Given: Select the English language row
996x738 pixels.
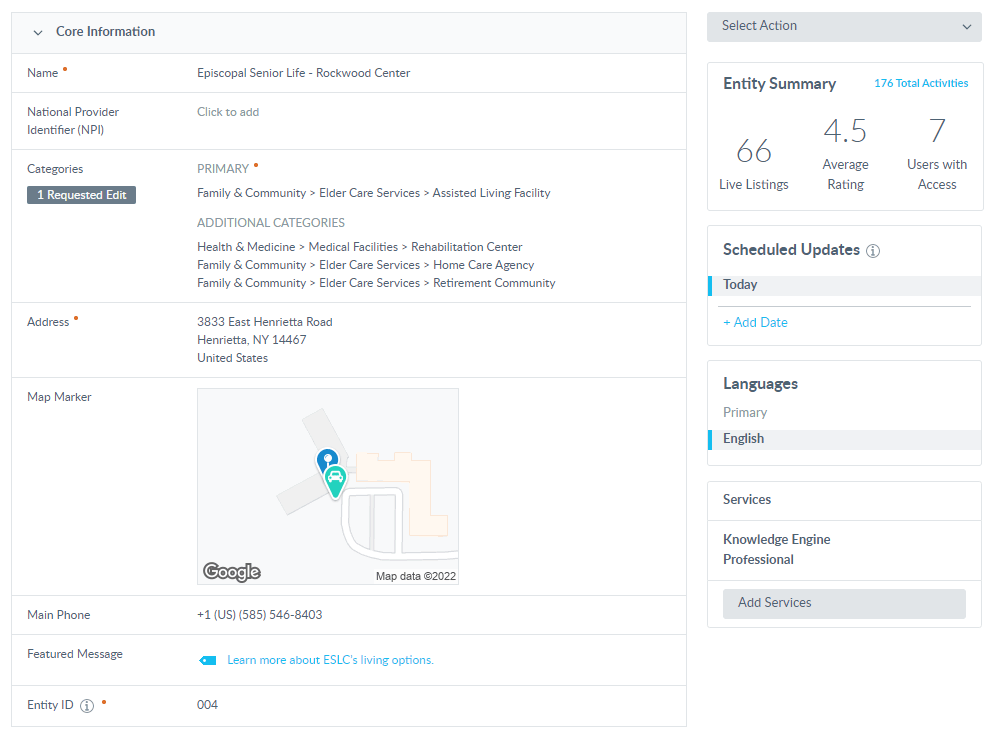Looking at the screenshot, I should [844, 439].
